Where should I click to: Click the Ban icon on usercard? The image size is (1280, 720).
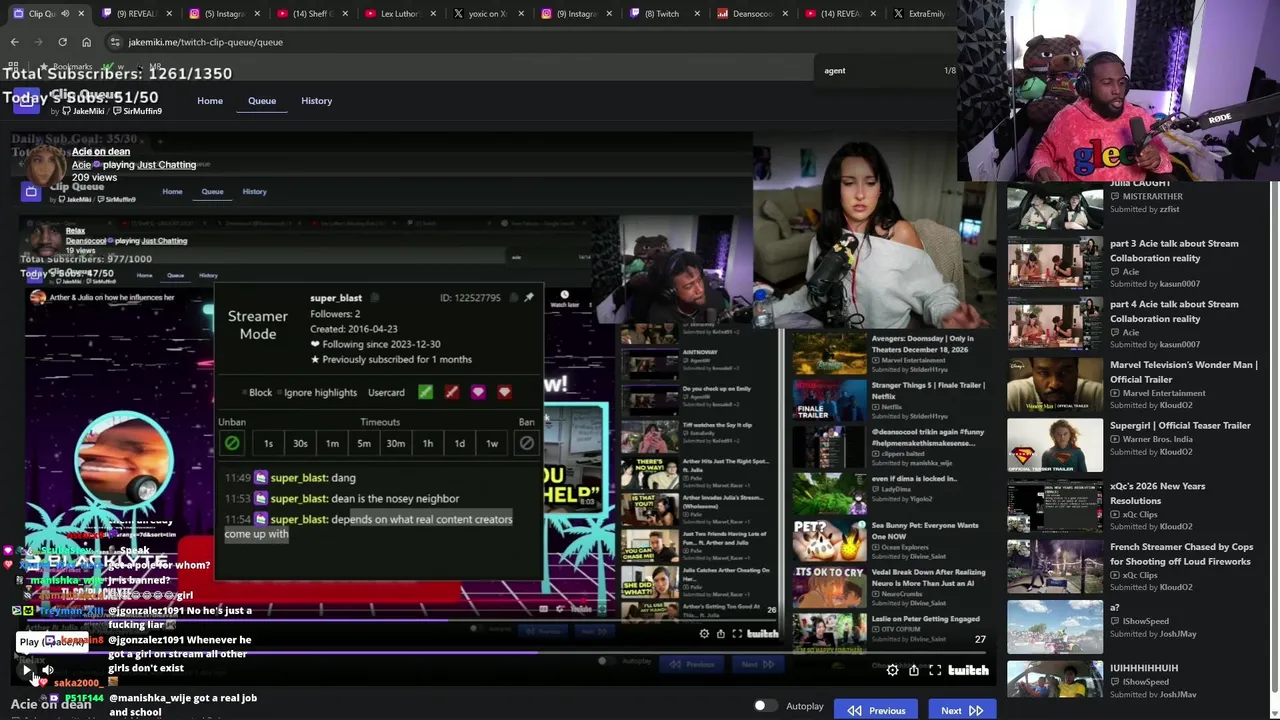(x=527, y=443)
